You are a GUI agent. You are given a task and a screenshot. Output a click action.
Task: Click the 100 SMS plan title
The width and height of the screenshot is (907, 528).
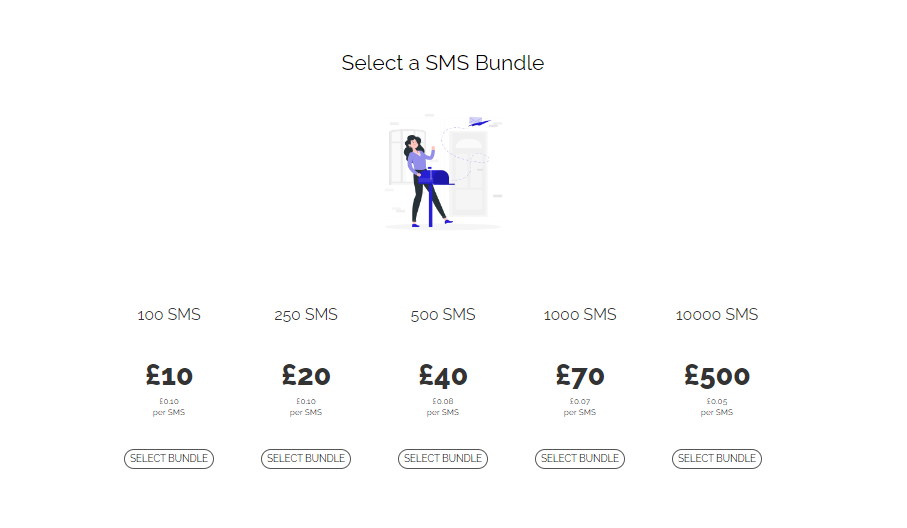pos(169,315)
